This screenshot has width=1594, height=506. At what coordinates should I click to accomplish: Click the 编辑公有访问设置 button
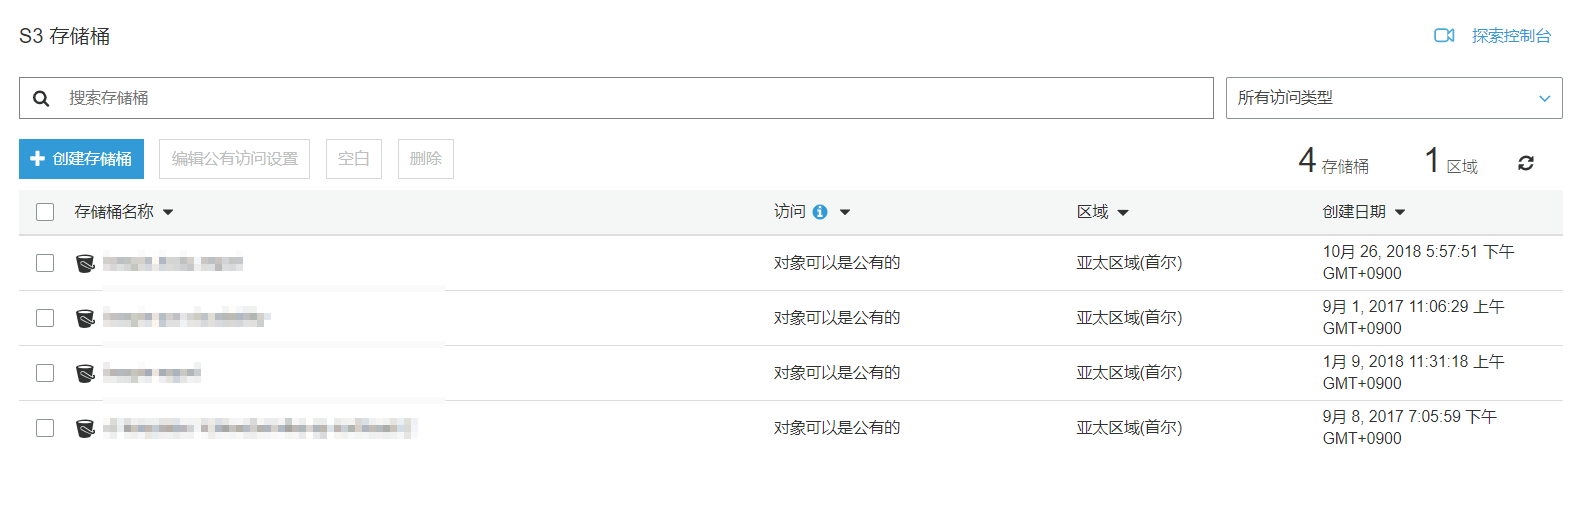point(234,159)
